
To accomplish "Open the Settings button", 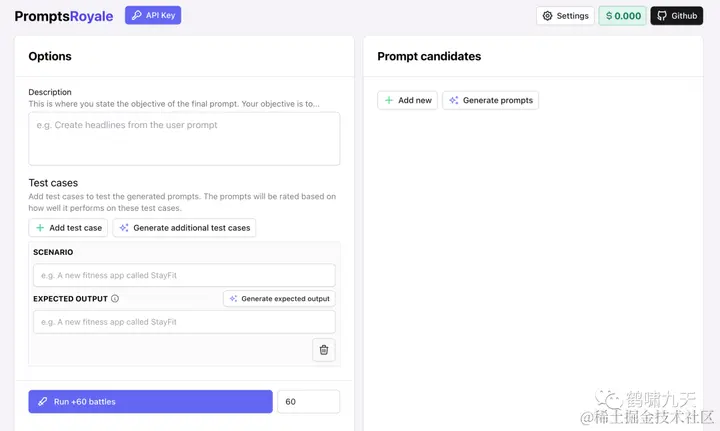I will click(565, 16).
